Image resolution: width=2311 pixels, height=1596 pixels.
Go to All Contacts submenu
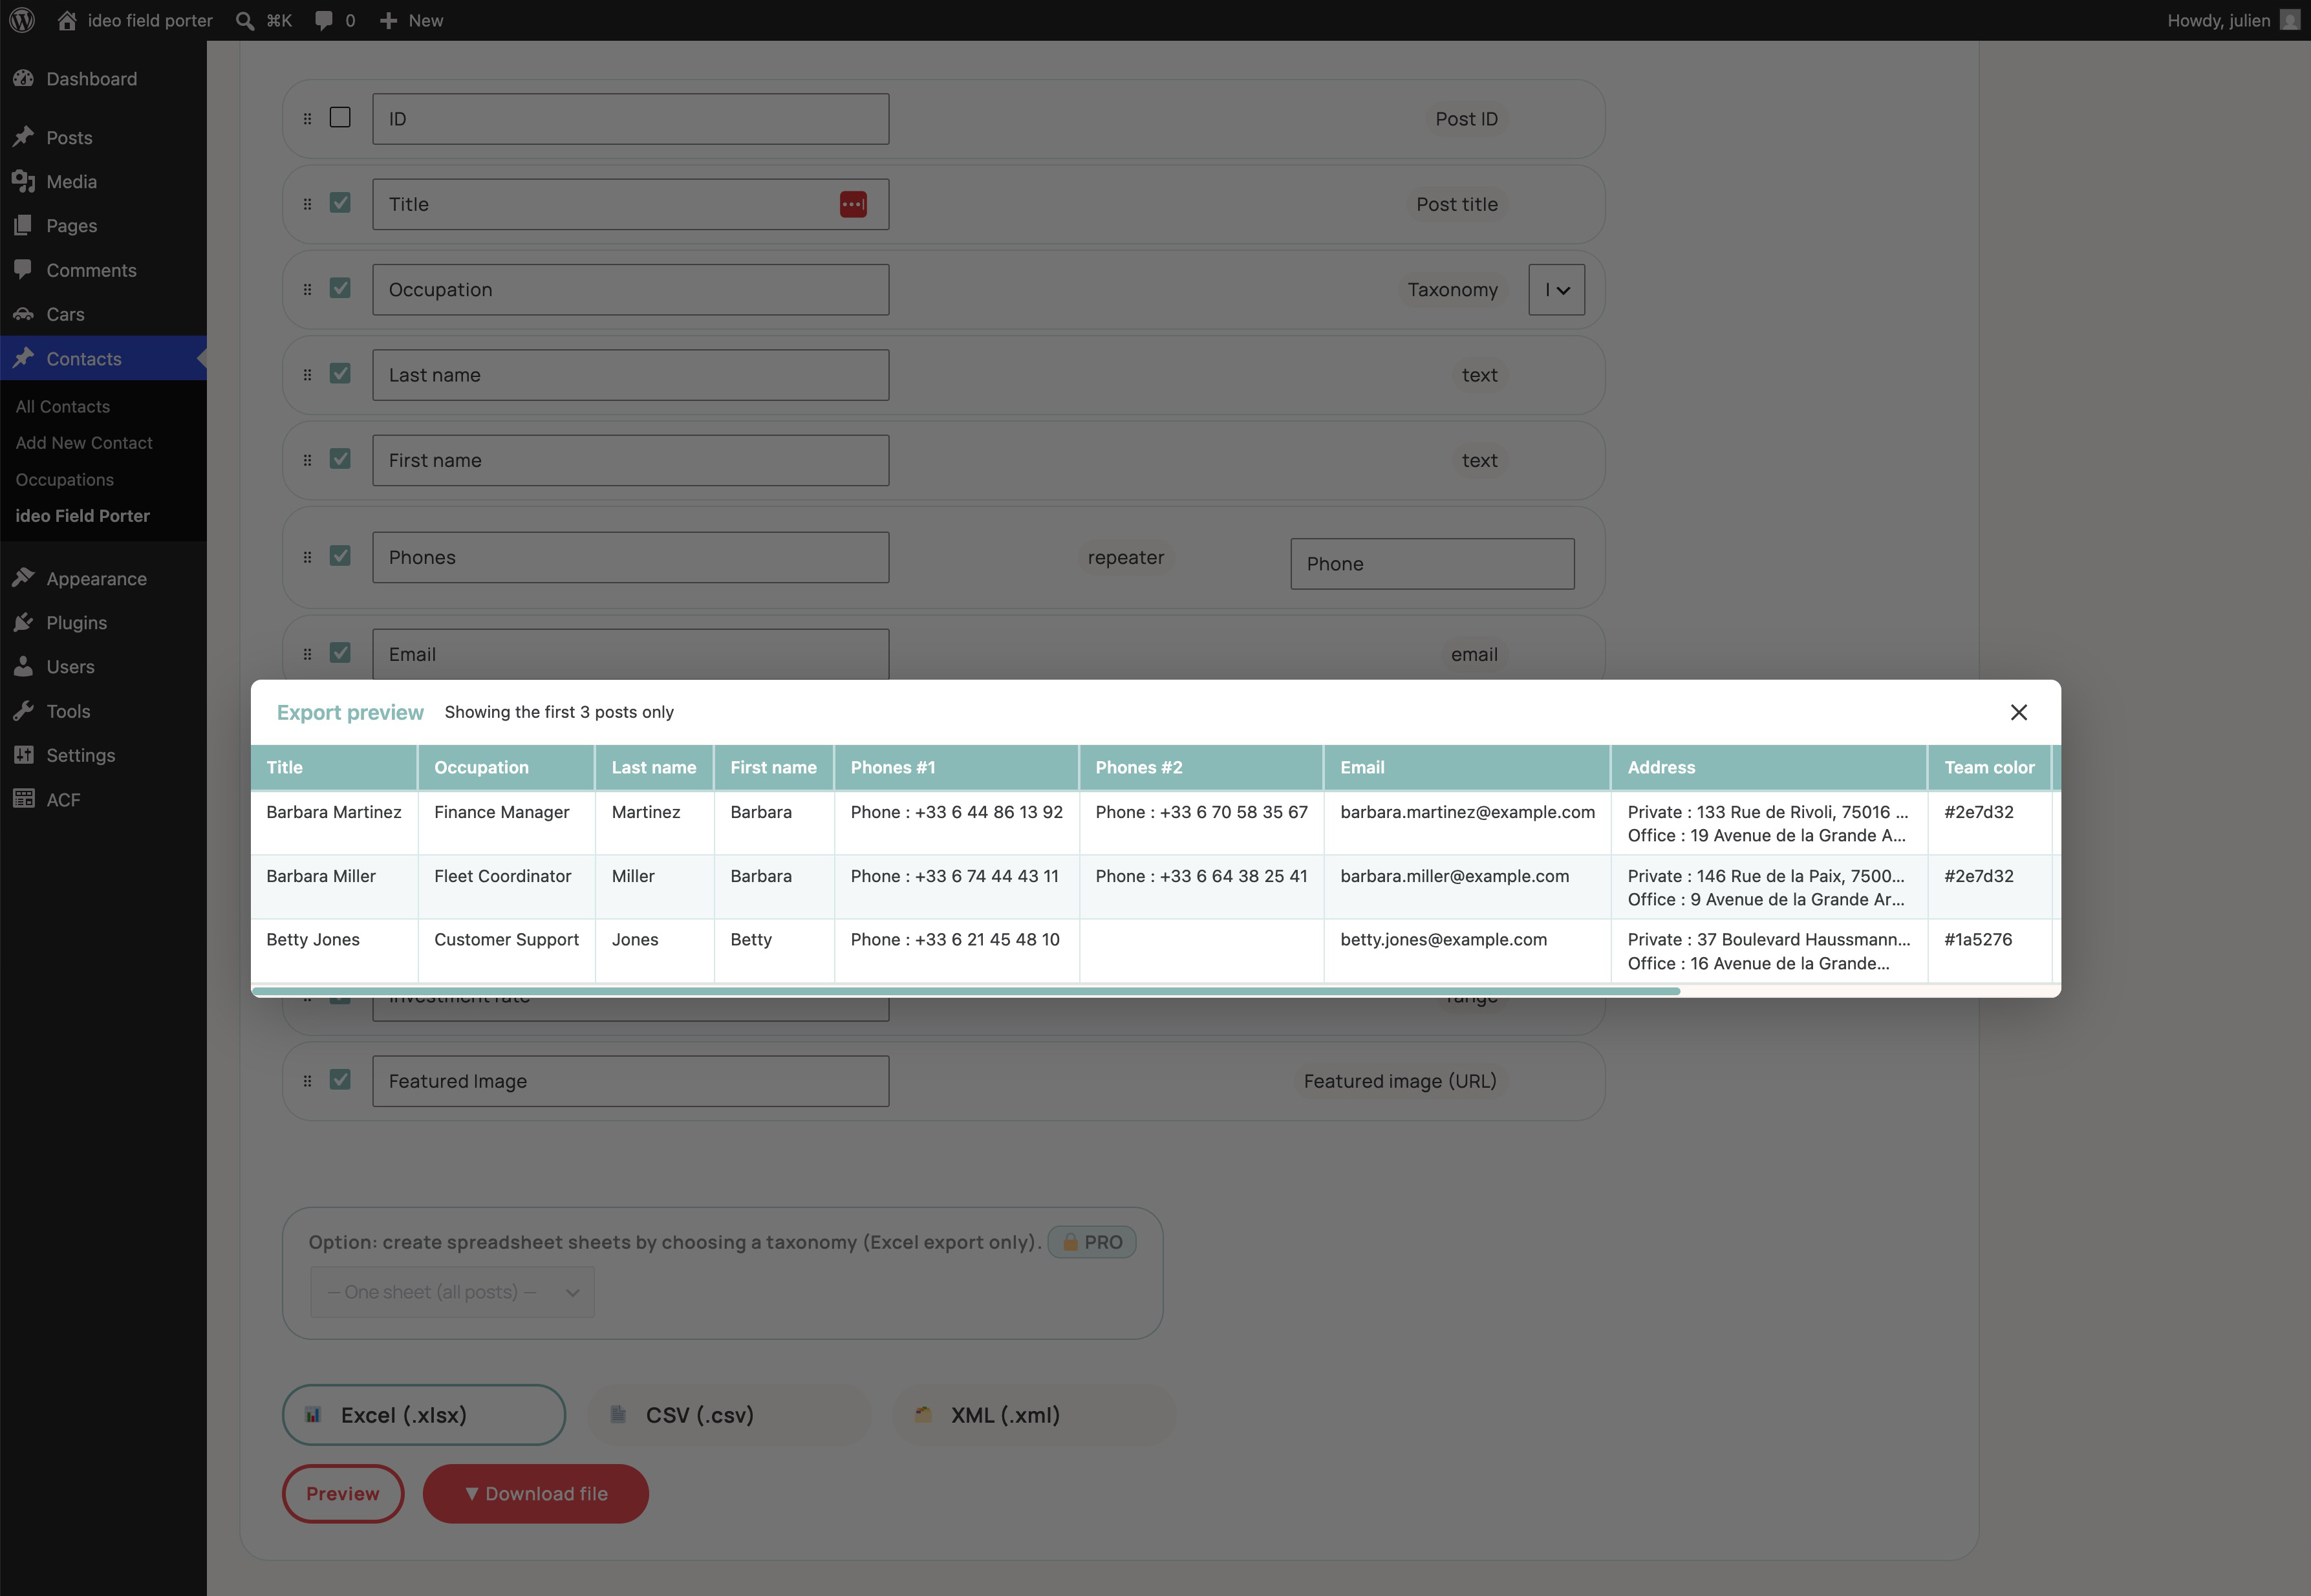(63, 406)
